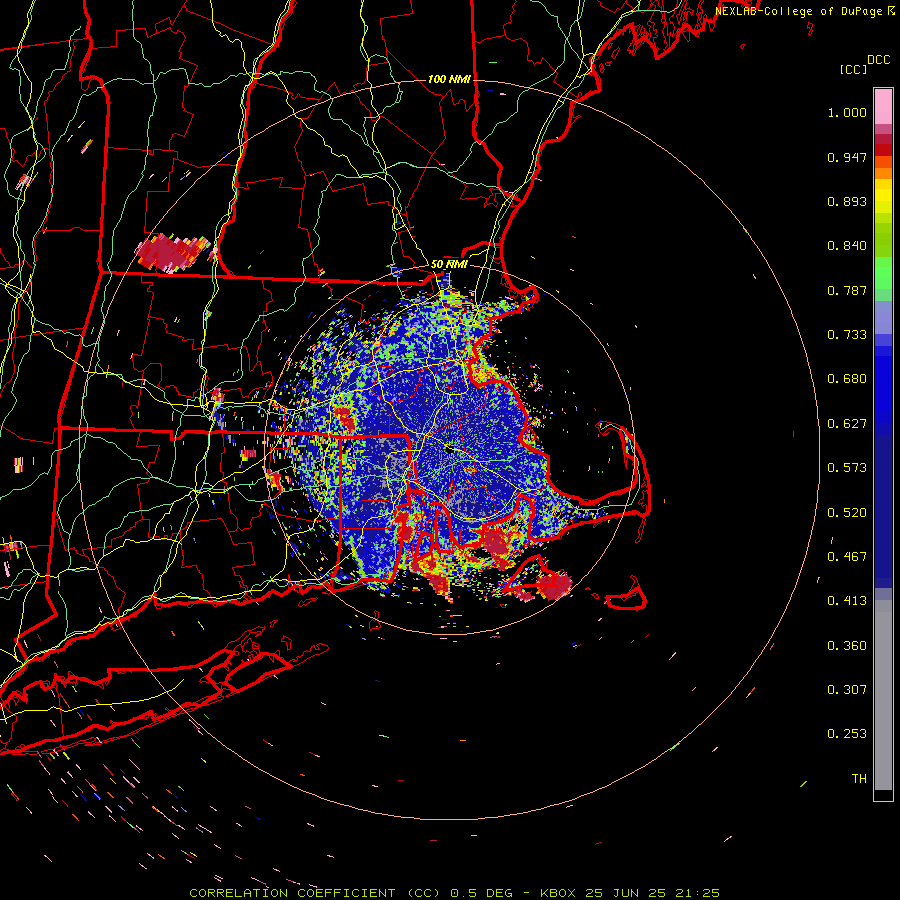Click the 0.520 color scale value
The width and height of the screenshot is (900, 900).
point(847,513)
